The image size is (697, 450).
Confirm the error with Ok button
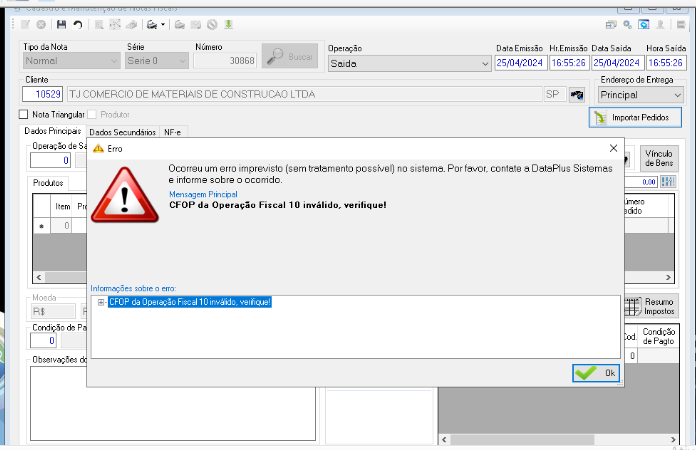(596, 373)
